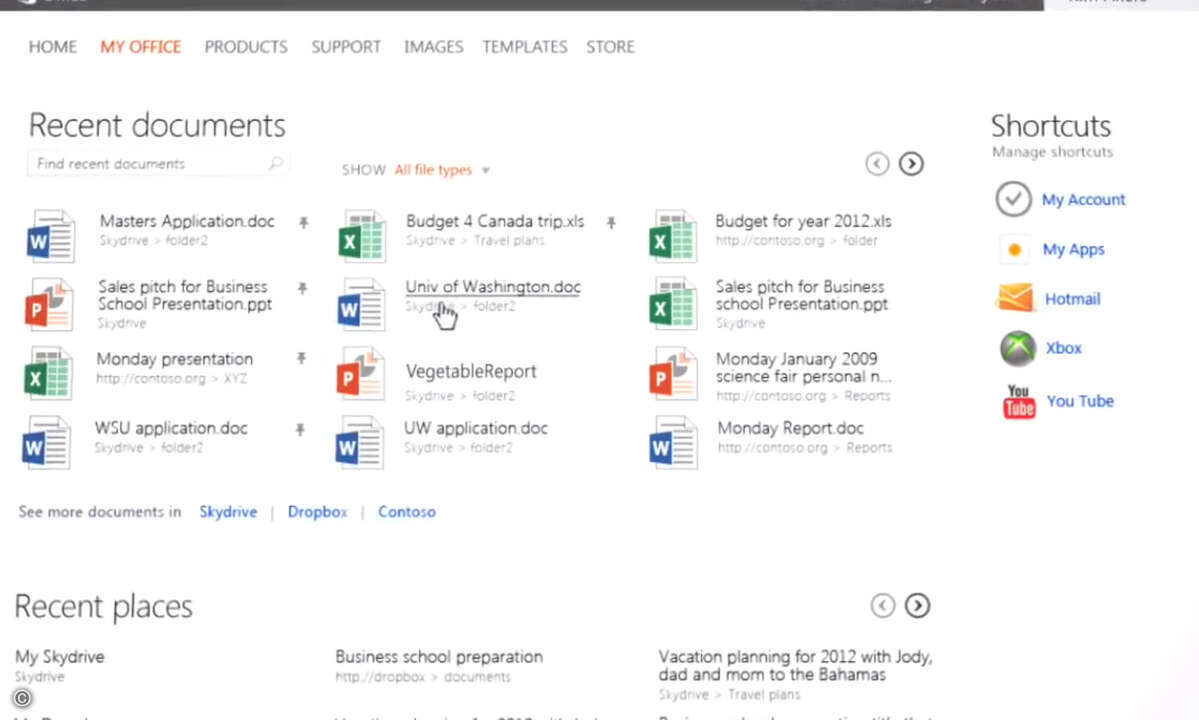Launch Xbox from the Shortcuts panel
The width and height of the screenshot is (1199, 720).
(x=1017, y=348)
